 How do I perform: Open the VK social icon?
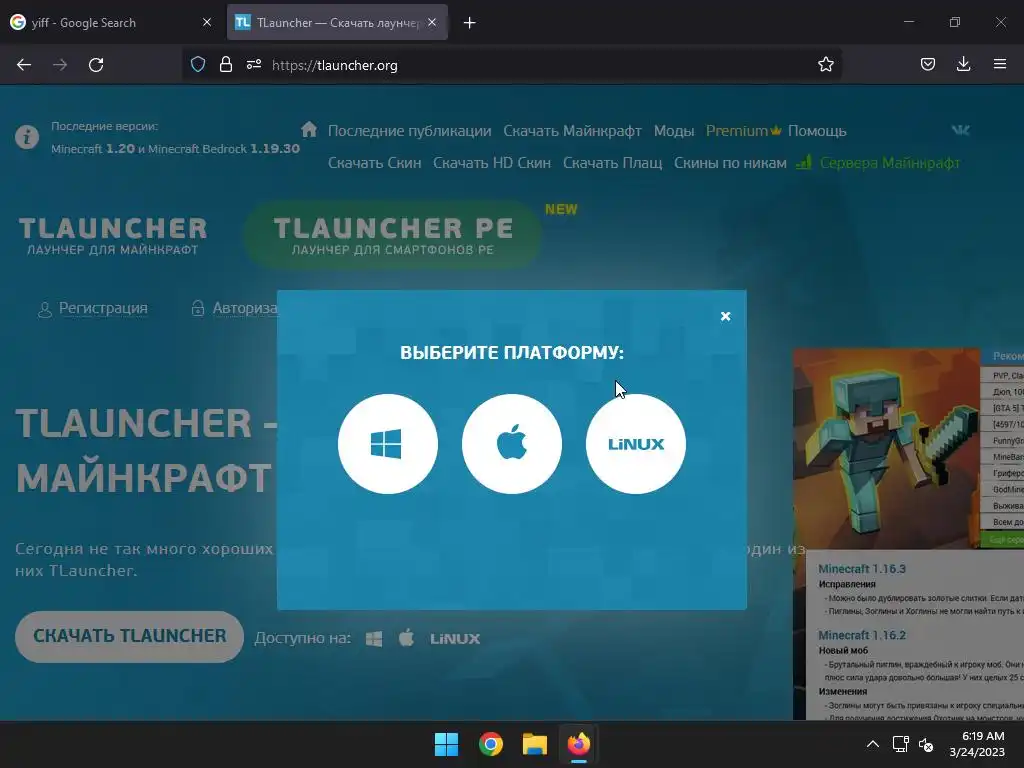coord(960,130)
